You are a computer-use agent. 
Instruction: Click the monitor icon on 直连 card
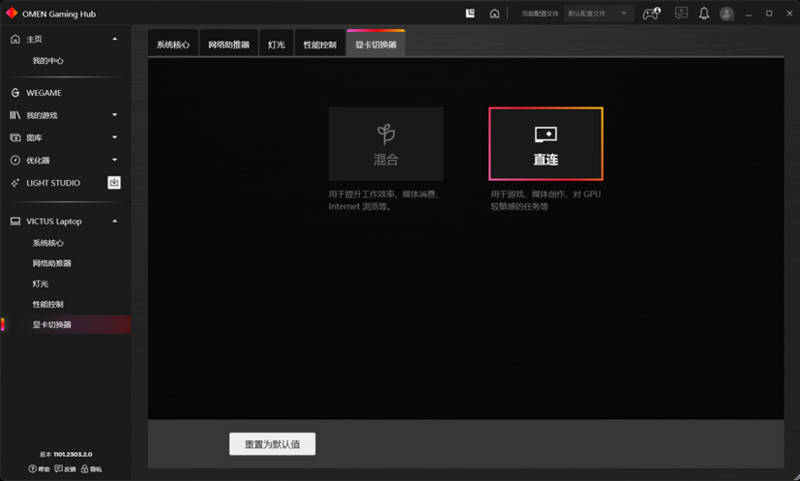[546, 135]
